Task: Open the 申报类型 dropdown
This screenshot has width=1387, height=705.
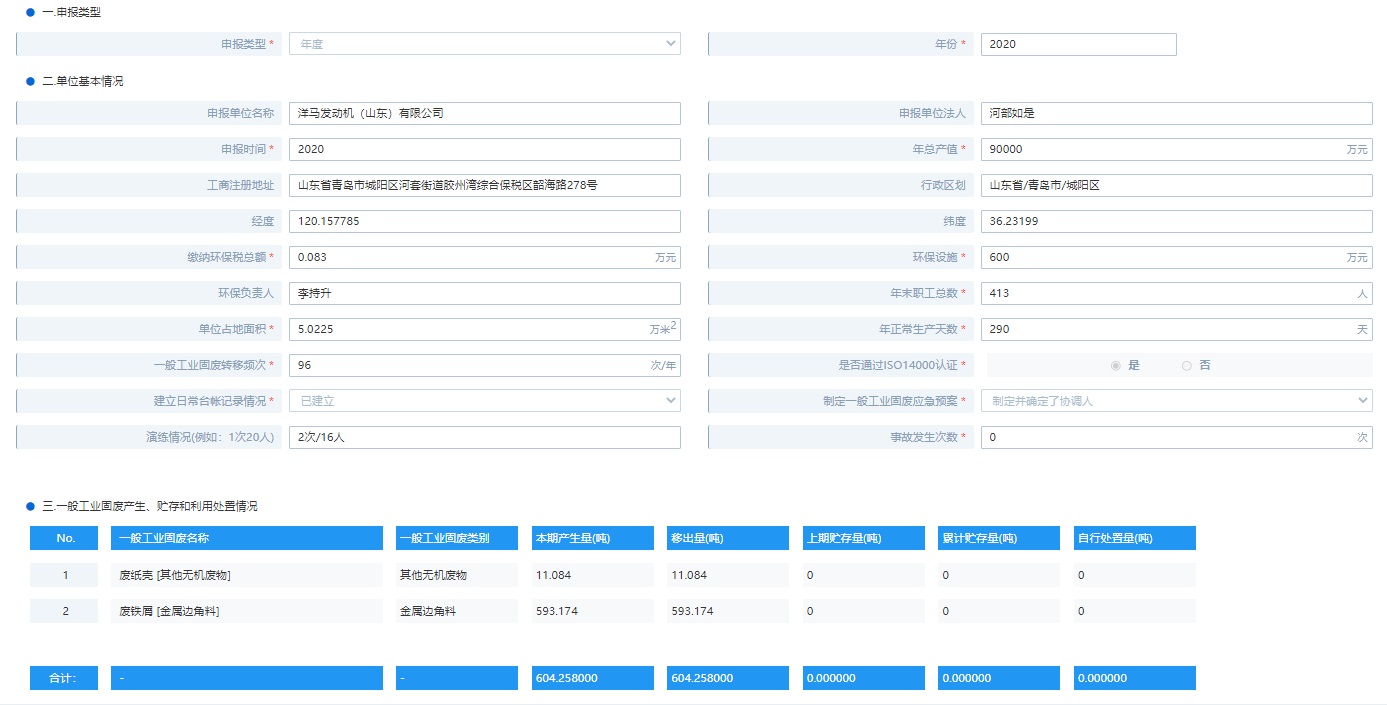Action: (x=484, y=44)
